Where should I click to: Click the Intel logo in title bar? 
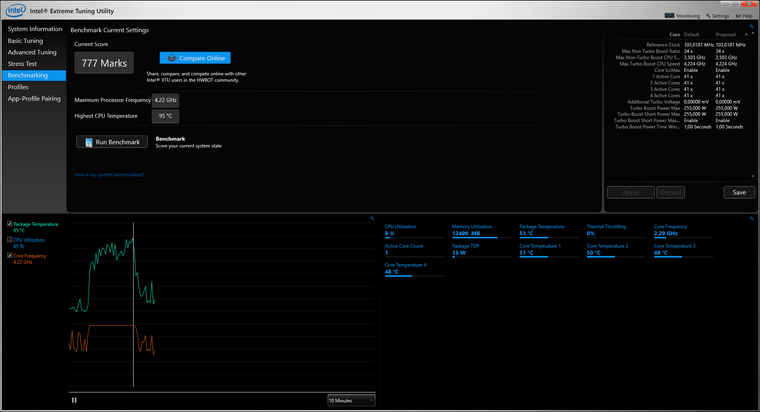click(x=16, y=10)
